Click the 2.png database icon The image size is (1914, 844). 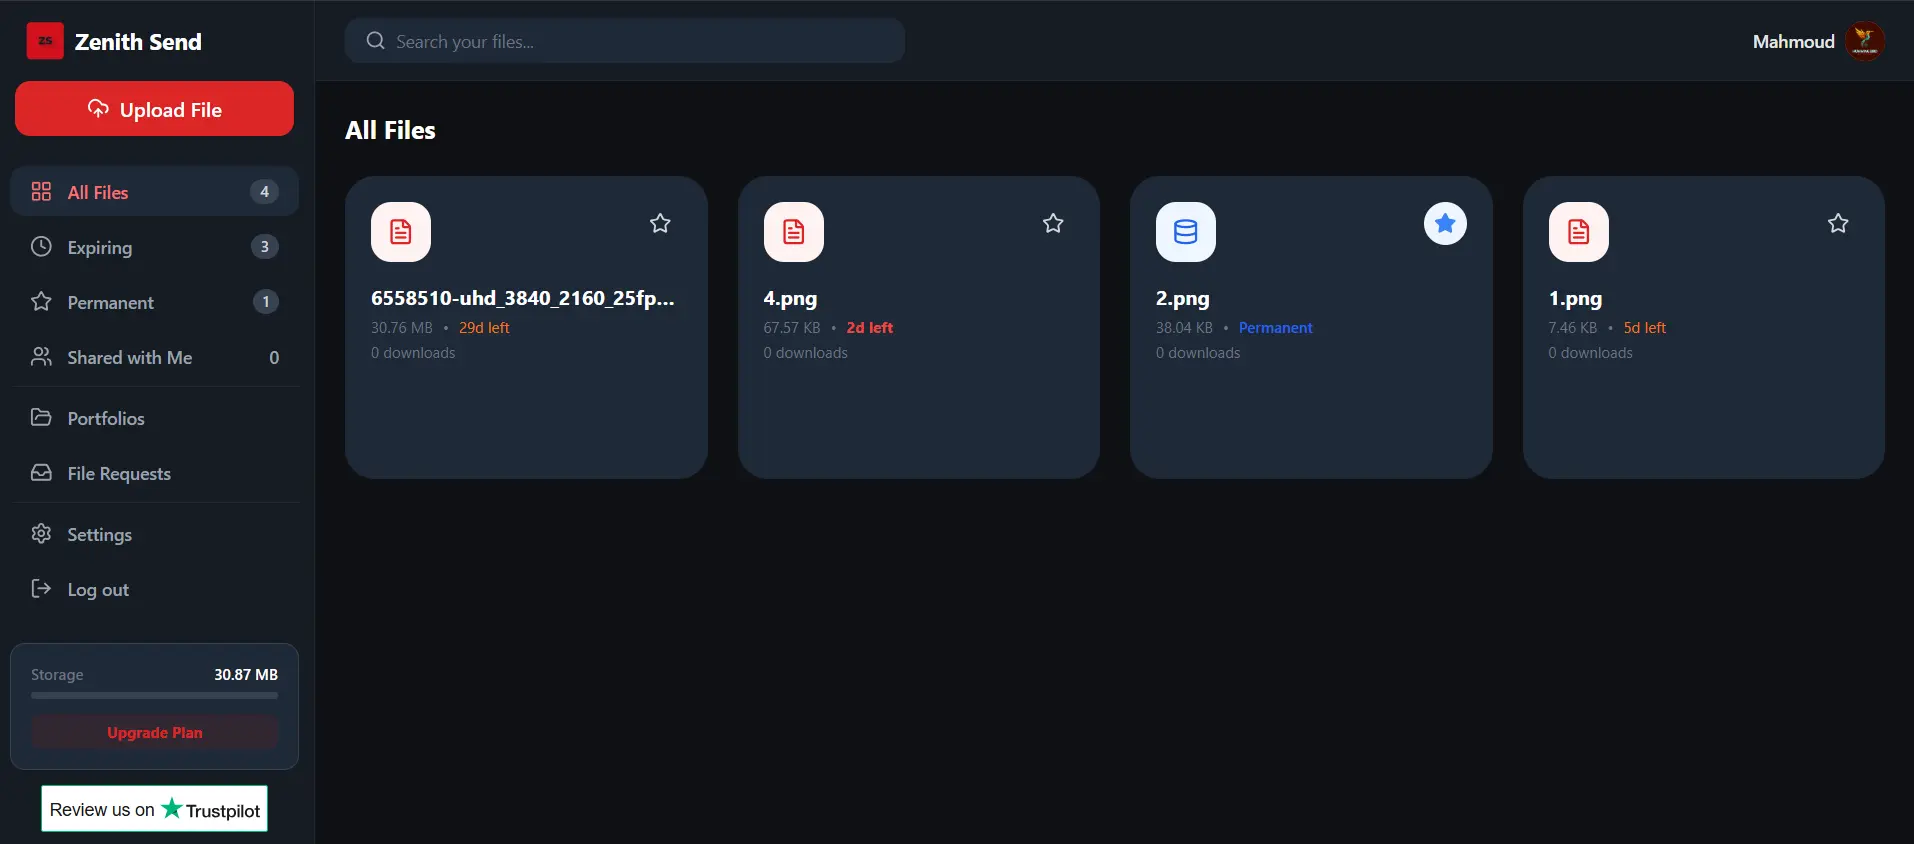(x=1186, y=232)
